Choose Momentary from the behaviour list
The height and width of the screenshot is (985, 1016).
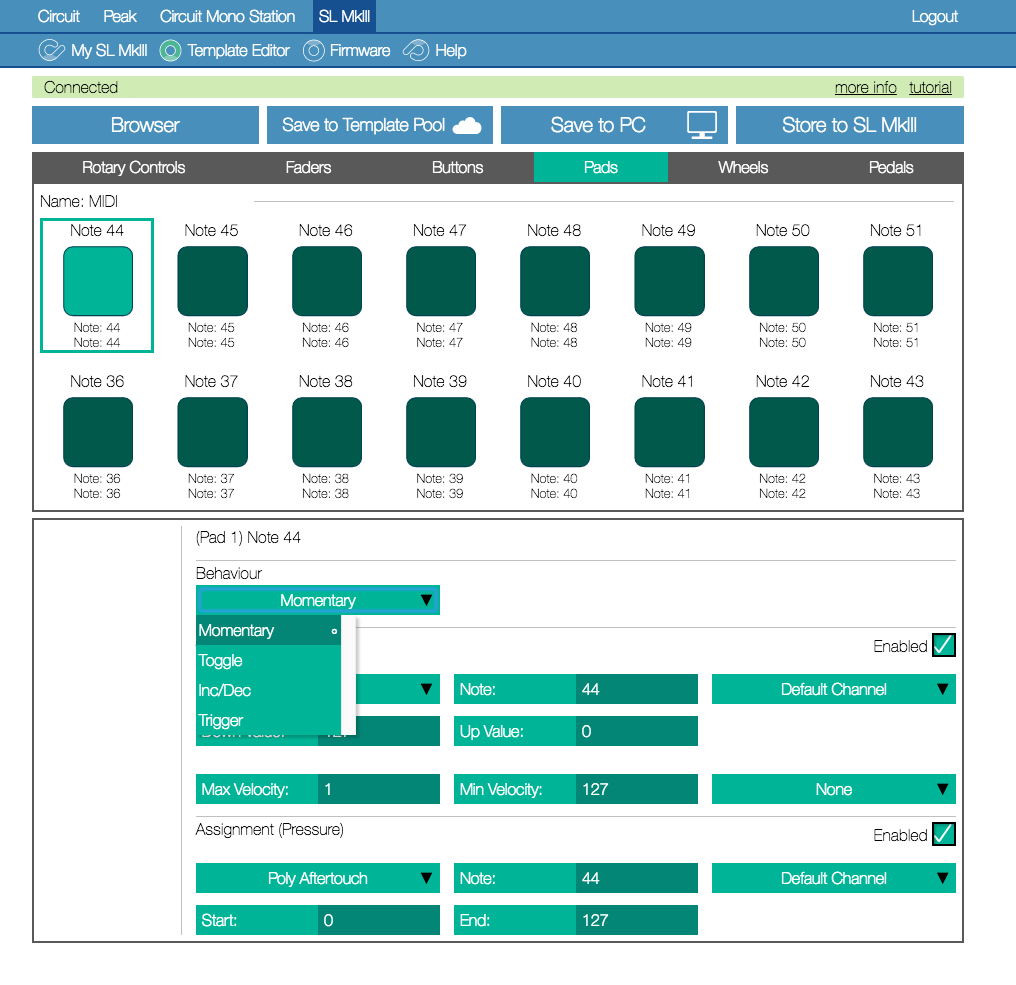[268, 631]
